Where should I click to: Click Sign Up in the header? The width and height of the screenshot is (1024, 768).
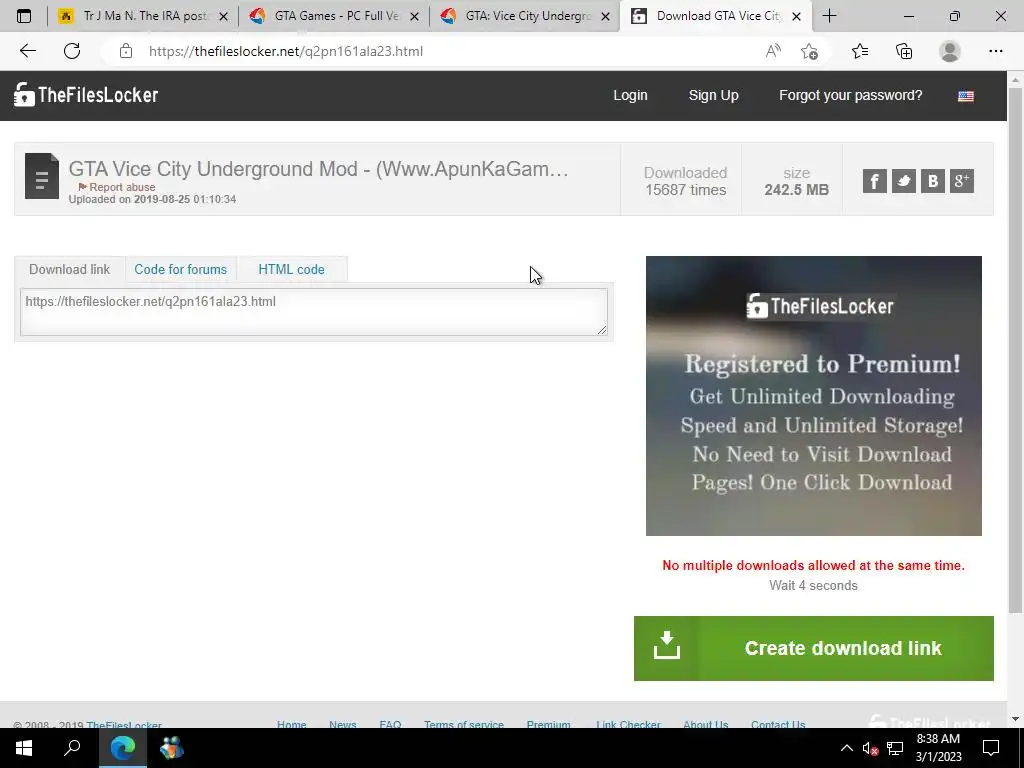(x=713, y=95)
